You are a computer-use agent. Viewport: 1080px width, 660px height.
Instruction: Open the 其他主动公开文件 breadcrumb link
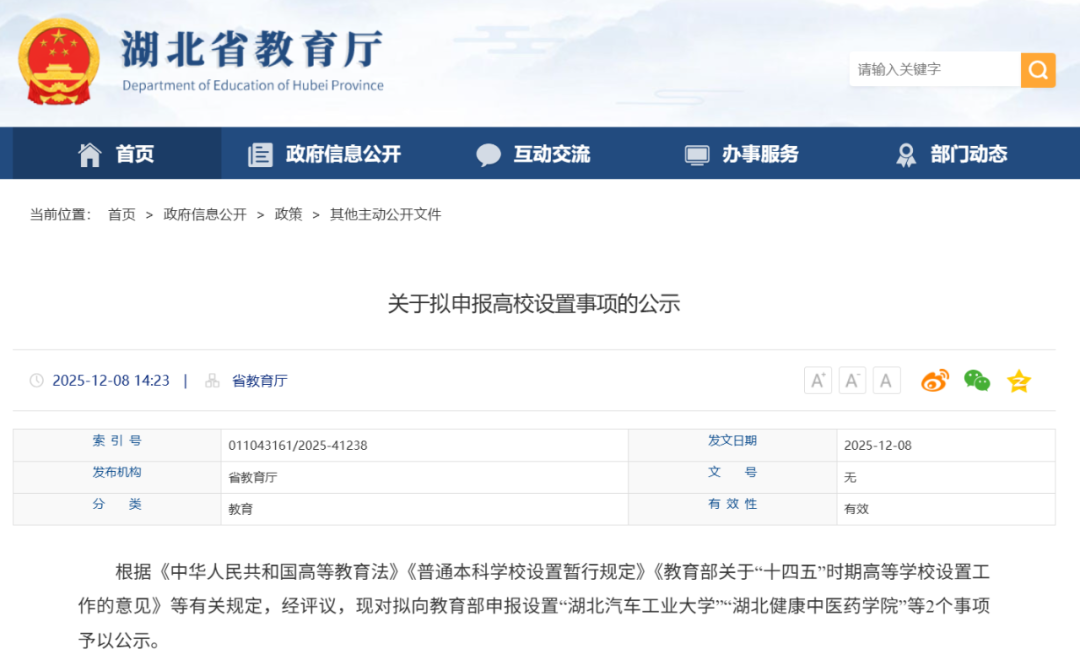[x=385, y=214]
